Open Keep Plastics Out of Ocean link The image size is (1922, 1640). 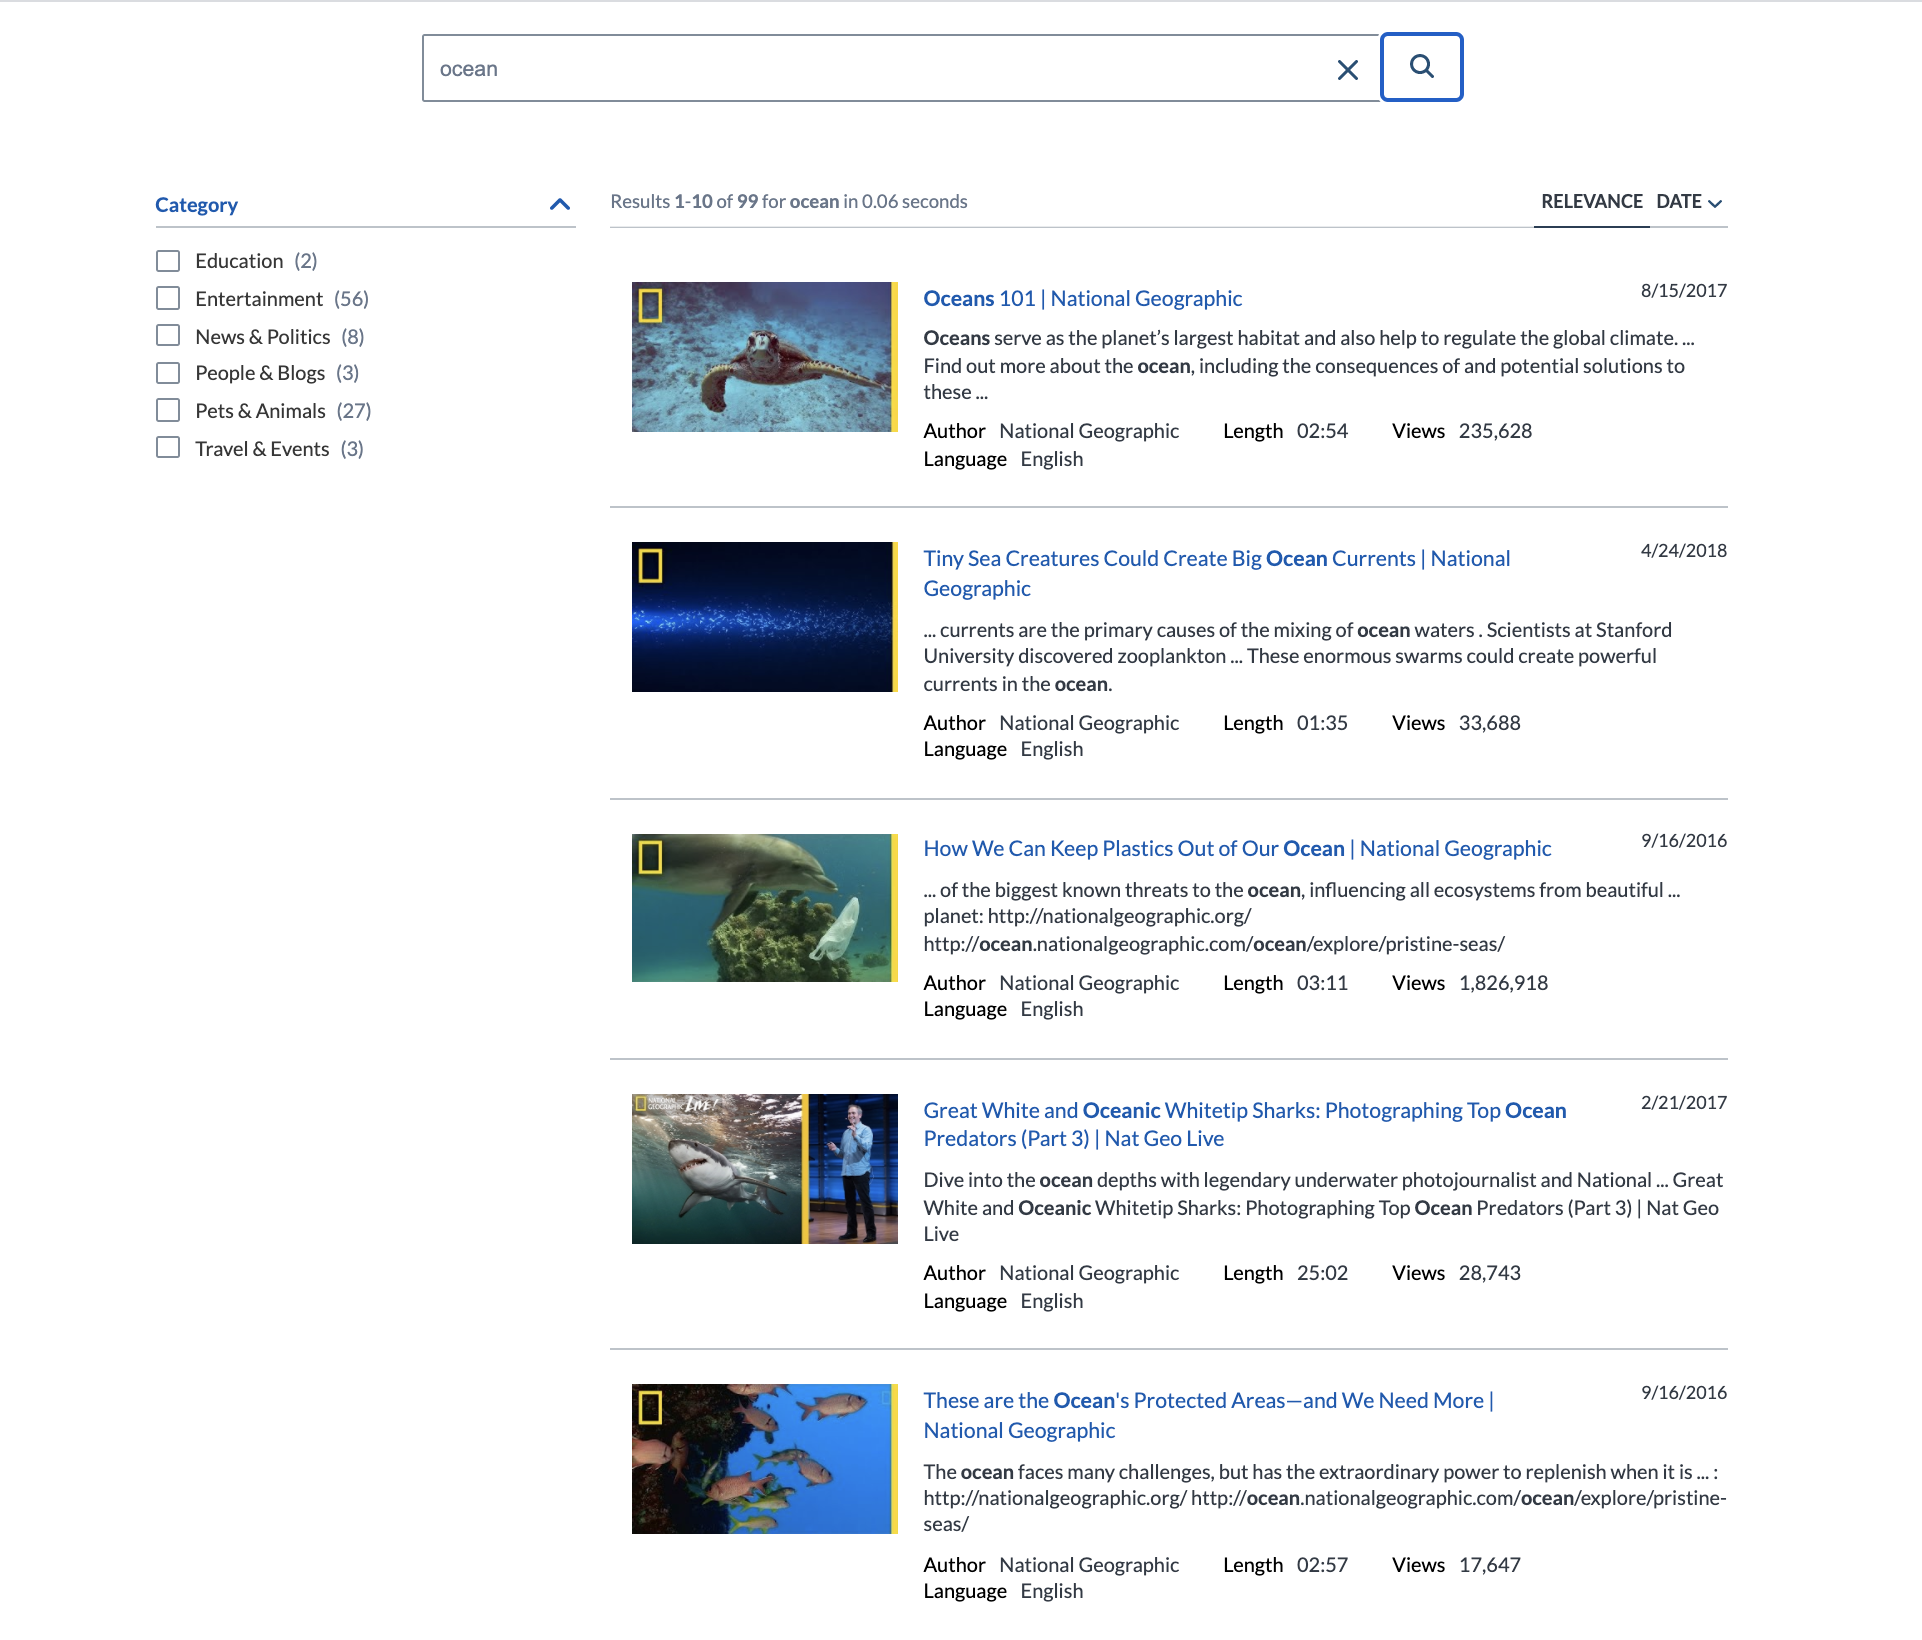click(1237, 848)
